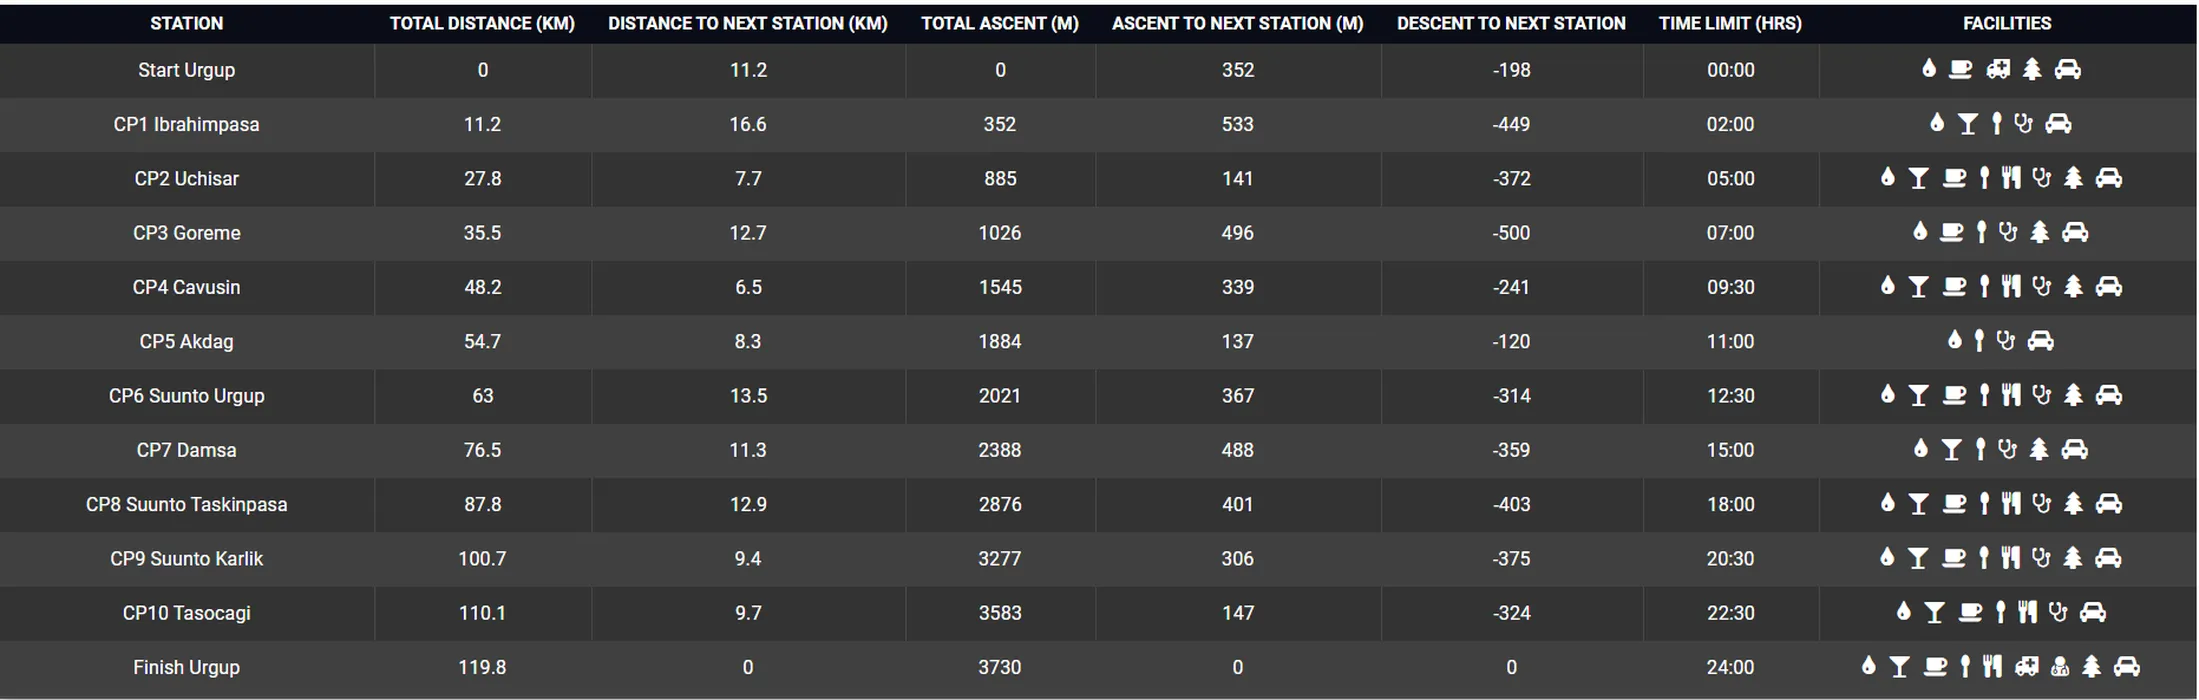Click the coffee cup icon for Start Urgup

tap(1961, 69)
